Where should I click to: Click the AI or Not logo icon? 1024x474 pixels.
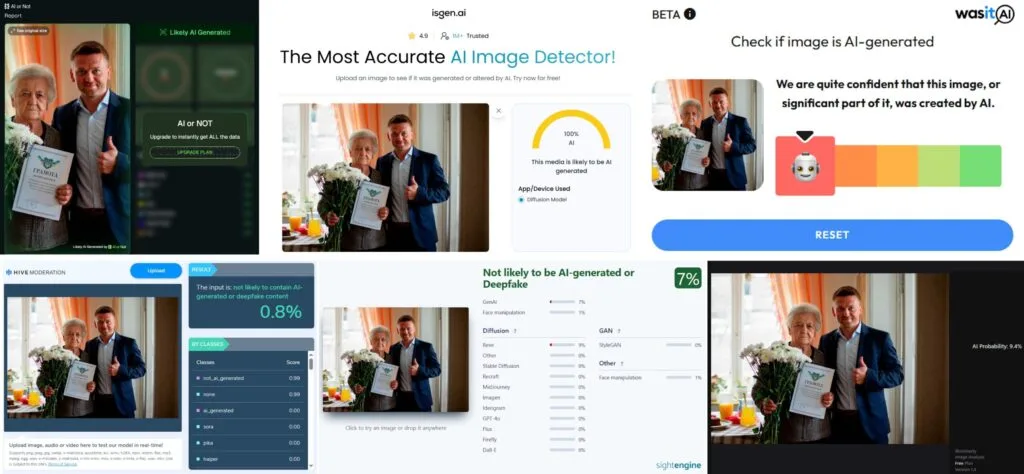click(7, 5)
